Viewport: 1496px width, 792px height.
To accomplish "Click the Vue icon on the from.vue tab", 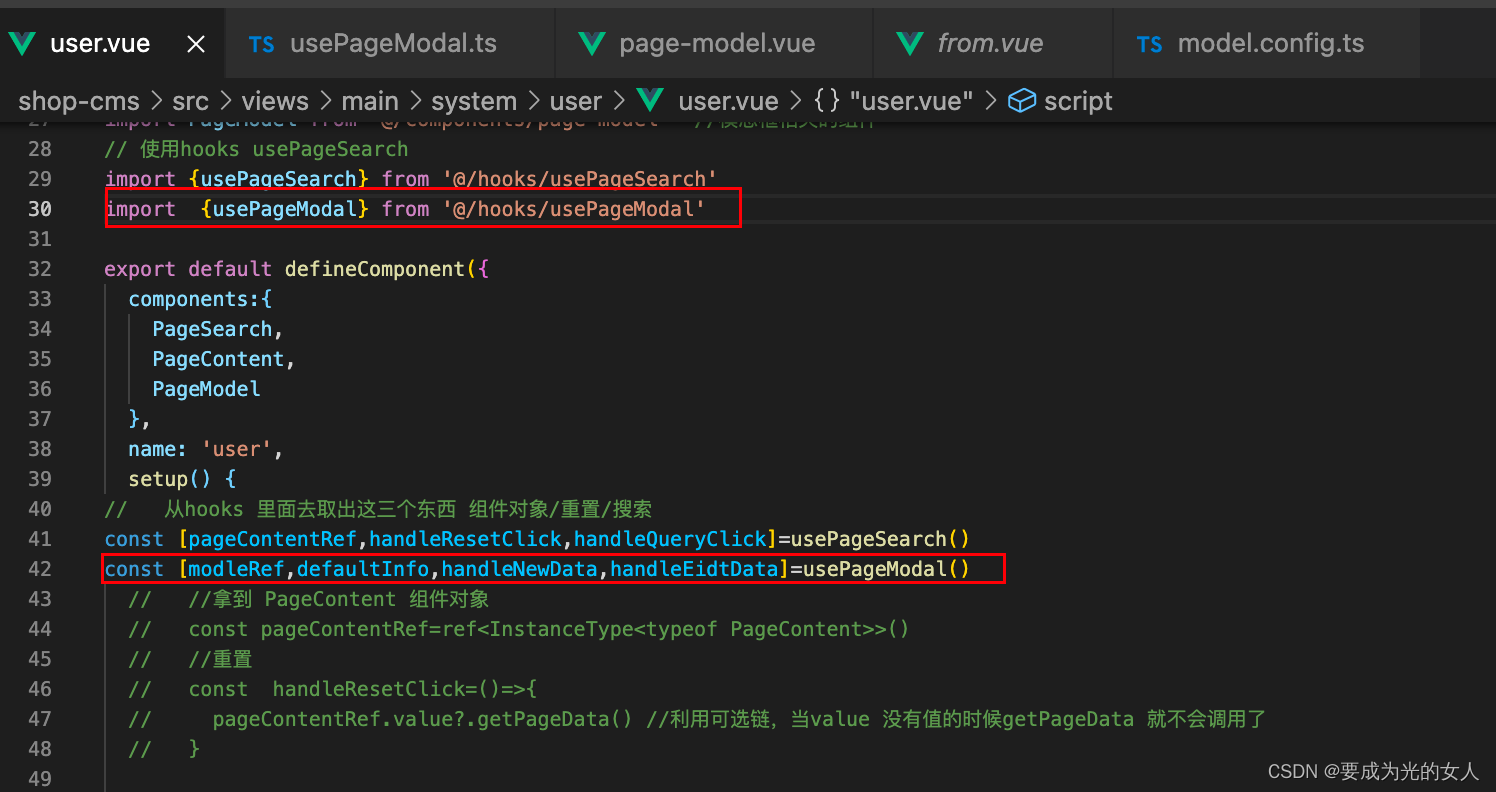I will click(909, 42).
